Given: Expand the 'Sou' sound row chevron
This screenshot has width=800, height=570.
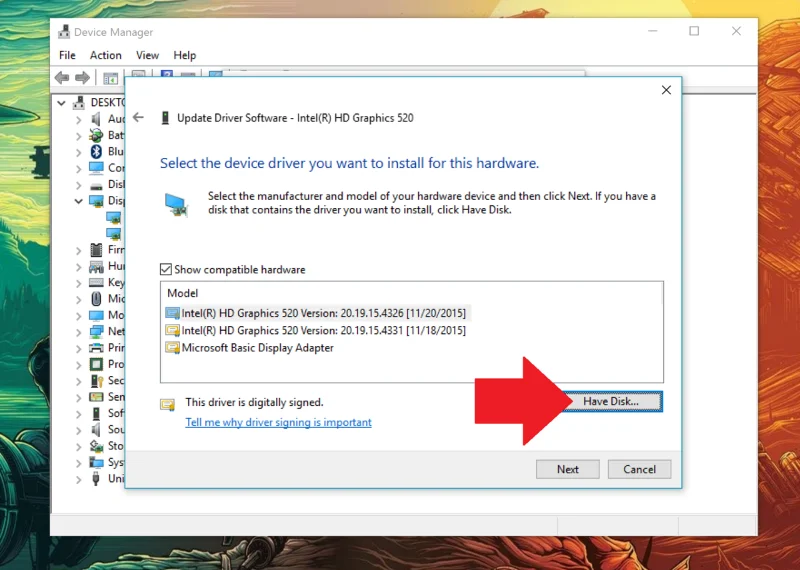Looking at the screenshot, I should [x=78, y=430].
